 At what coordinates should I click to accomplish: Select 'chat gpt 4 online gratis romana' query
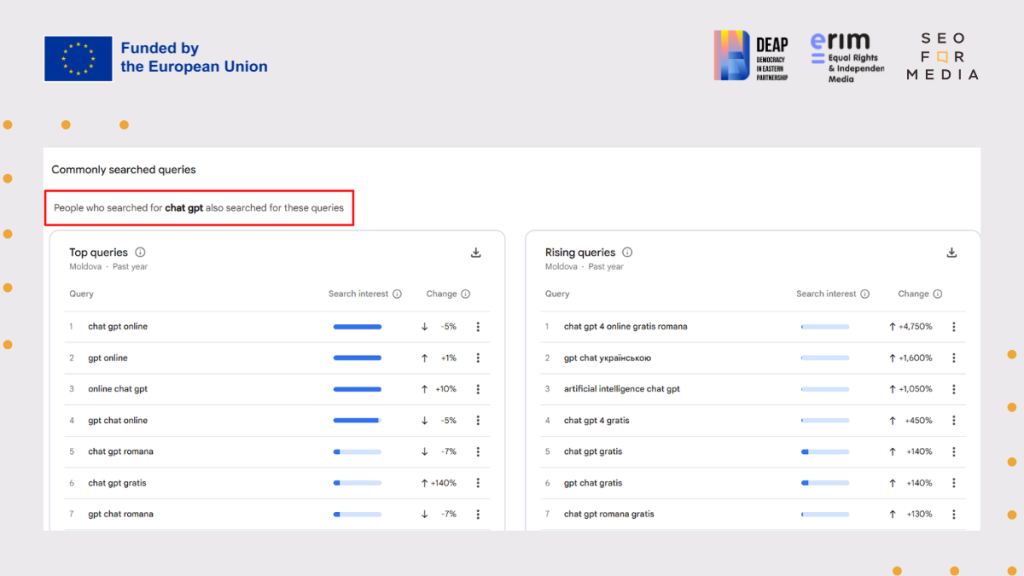(x=625, y=327)
